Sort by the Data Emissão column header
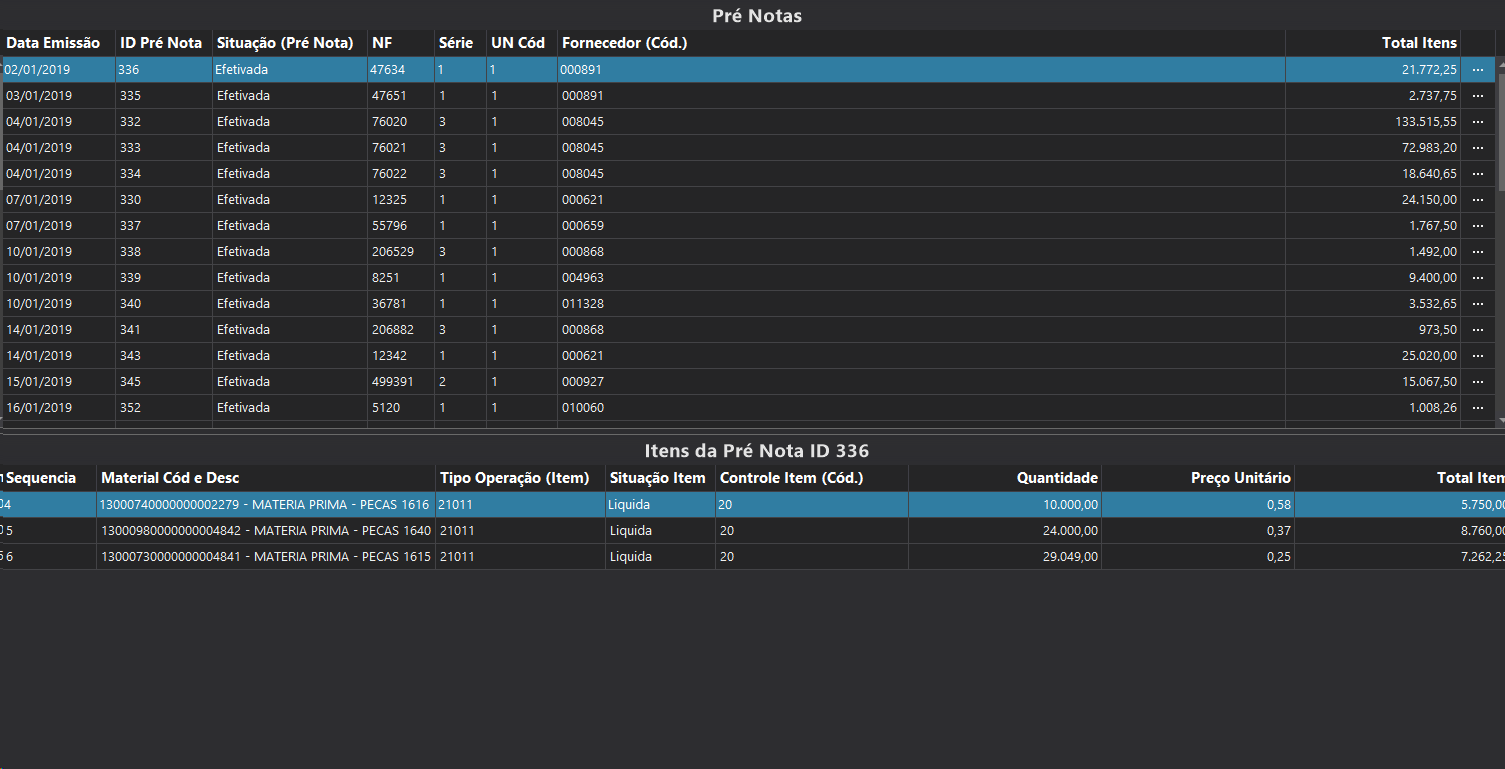1505x769 pixels. coord(59,43)
